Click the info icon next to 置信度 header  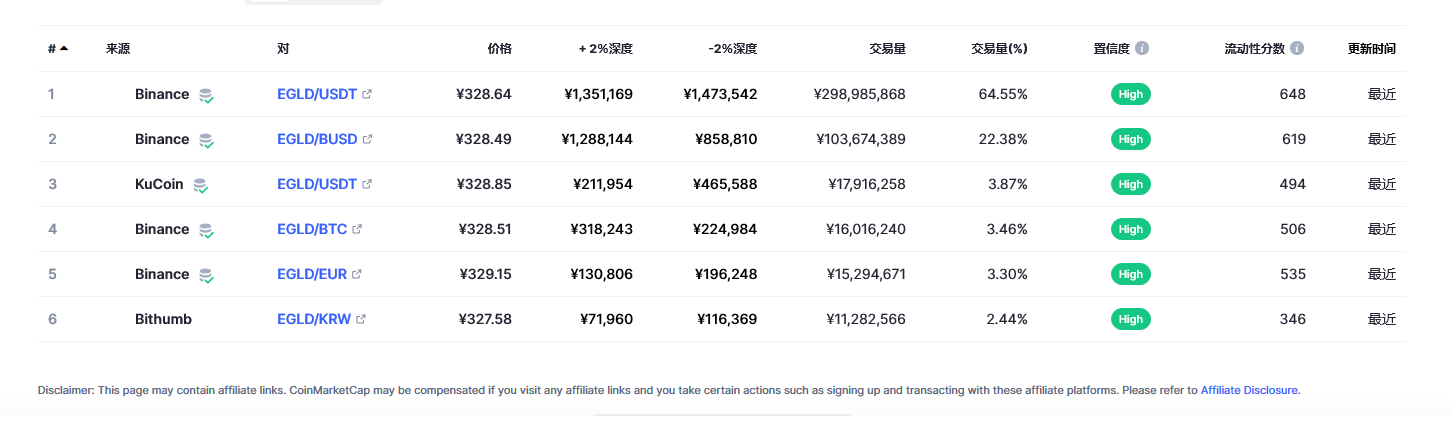(x=1142, y=48)
